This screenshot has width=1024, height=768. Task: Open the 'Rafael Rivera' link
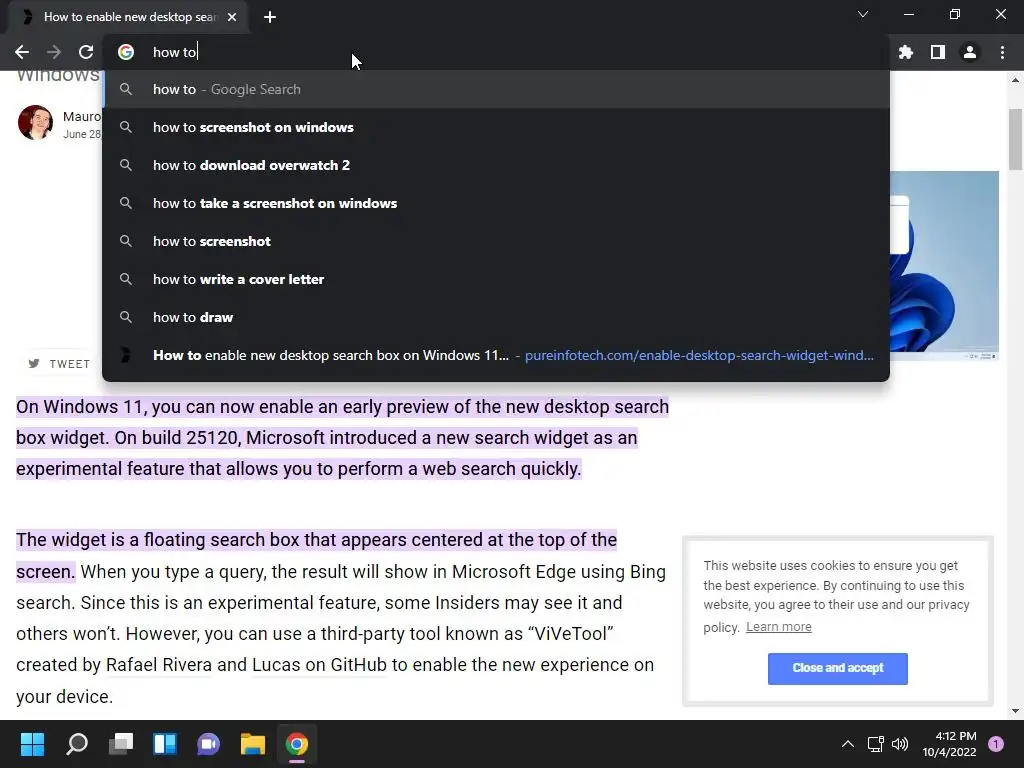[x=159, y=665]
